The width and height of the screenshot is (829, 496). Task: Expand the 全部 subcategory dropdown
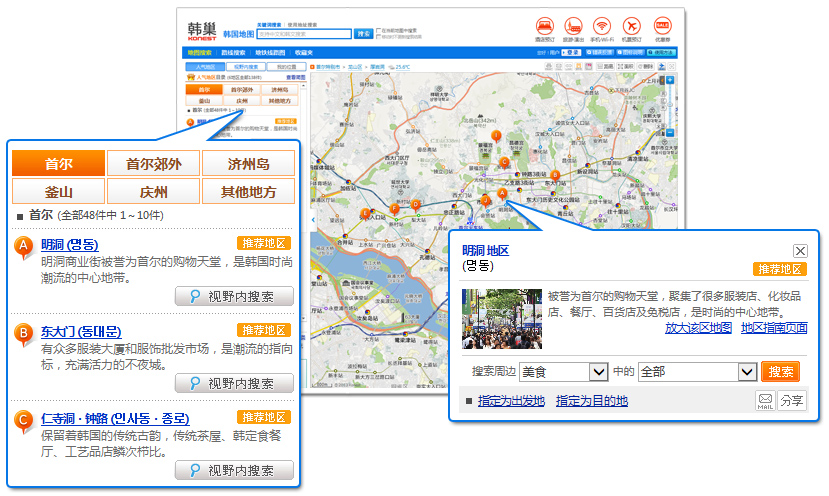[x=746, y=372]
